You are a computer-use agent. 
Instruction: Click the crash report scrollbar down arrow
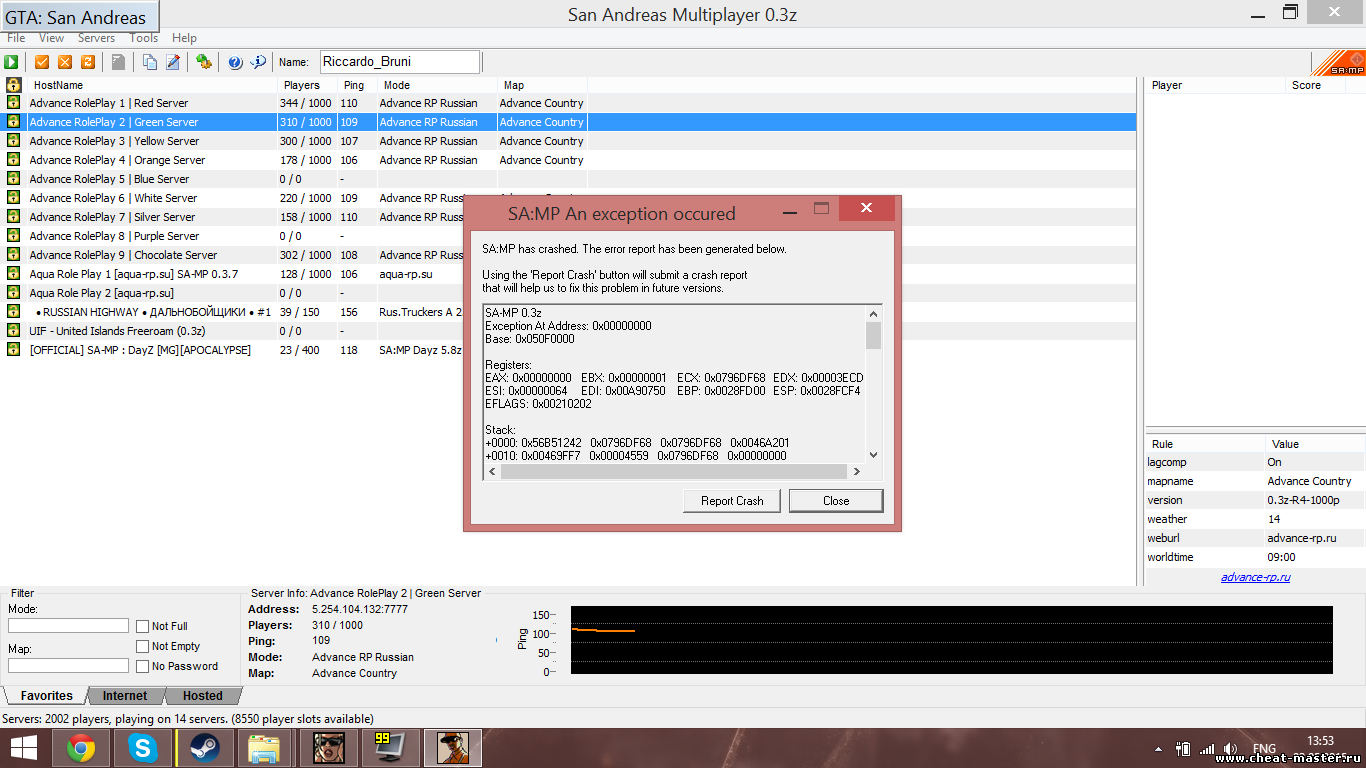pyautogui.click(x=874, y=455)
